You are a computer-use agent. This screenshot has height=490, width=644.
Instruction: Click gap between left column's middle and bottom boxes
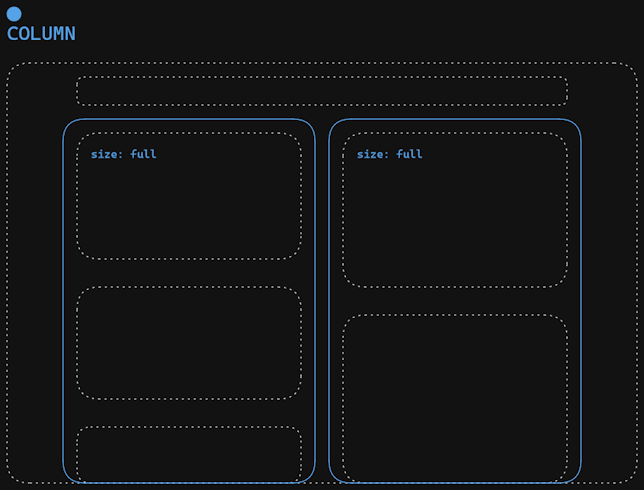tap(188, 413)
